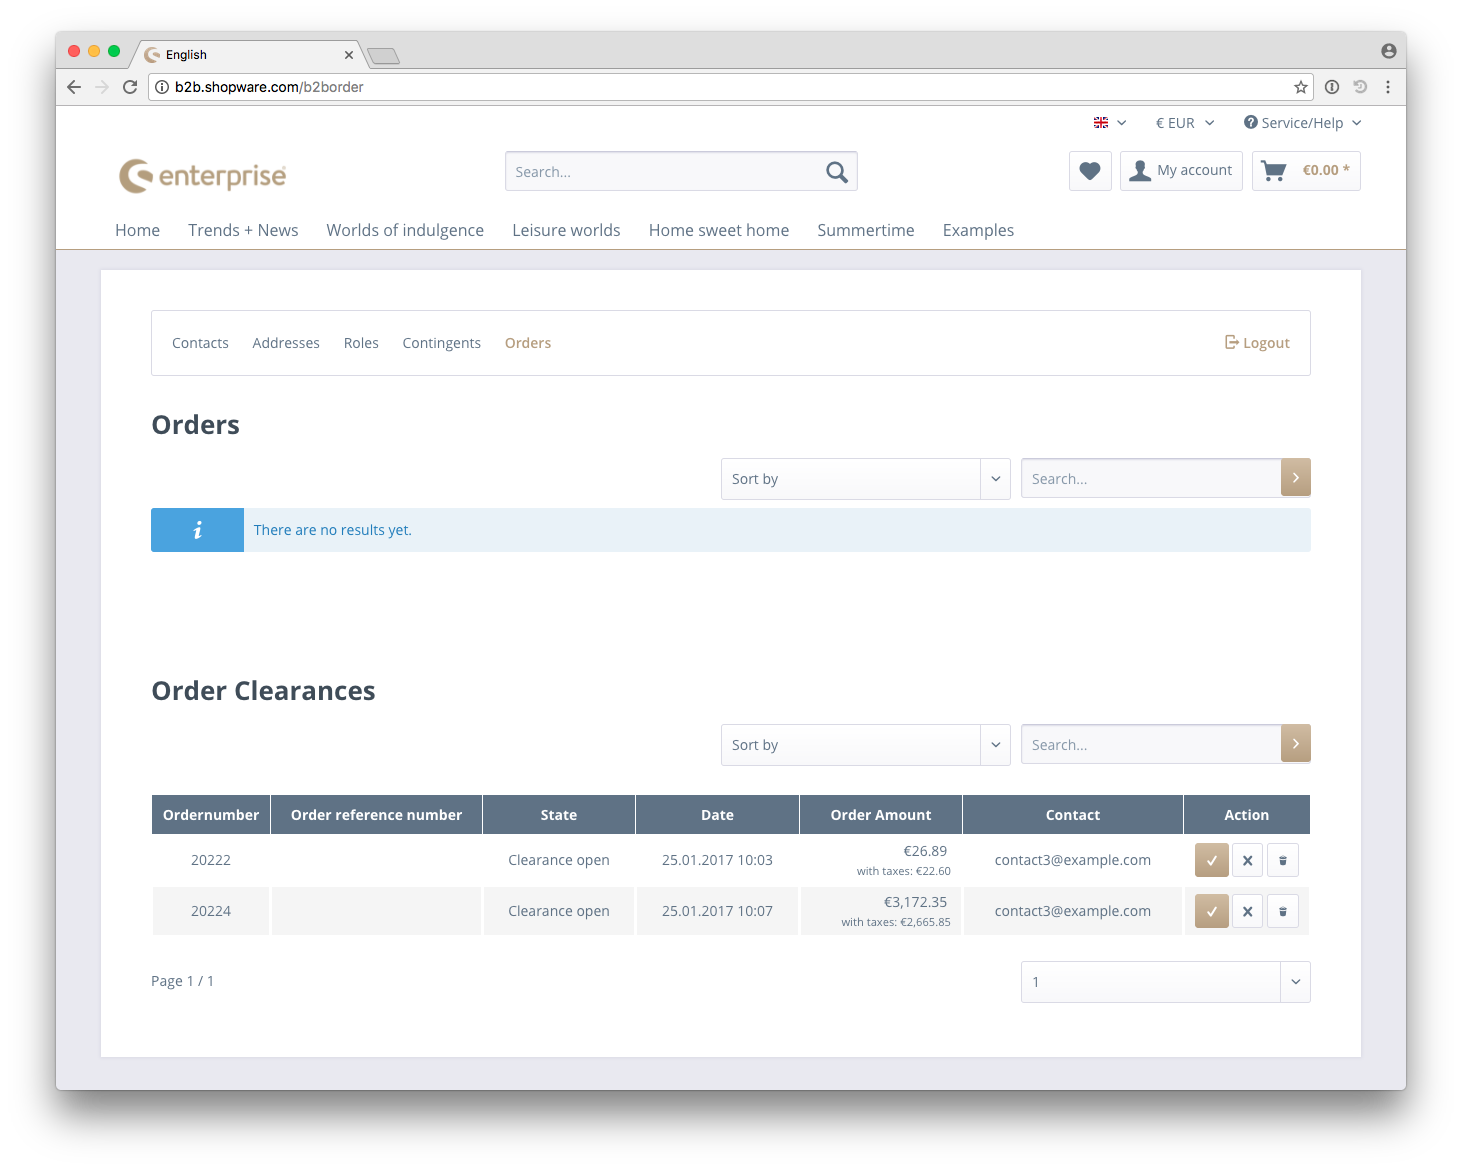Click the magnifier icon in the shop search
The width and height of the screenshot is (1462, 1170).
(837, 172)
